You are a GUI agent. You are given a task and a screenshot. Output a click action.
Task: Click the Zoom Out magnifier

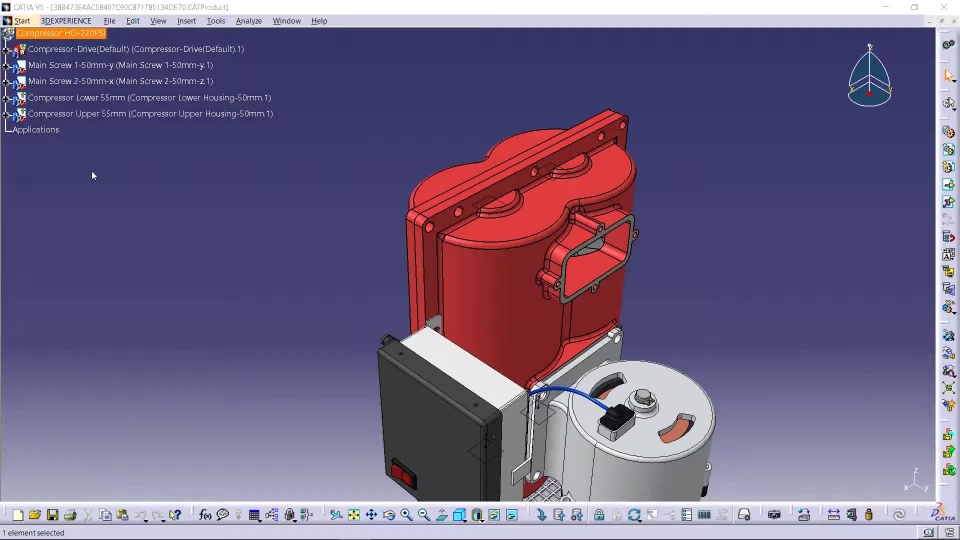tap(424, 515)
